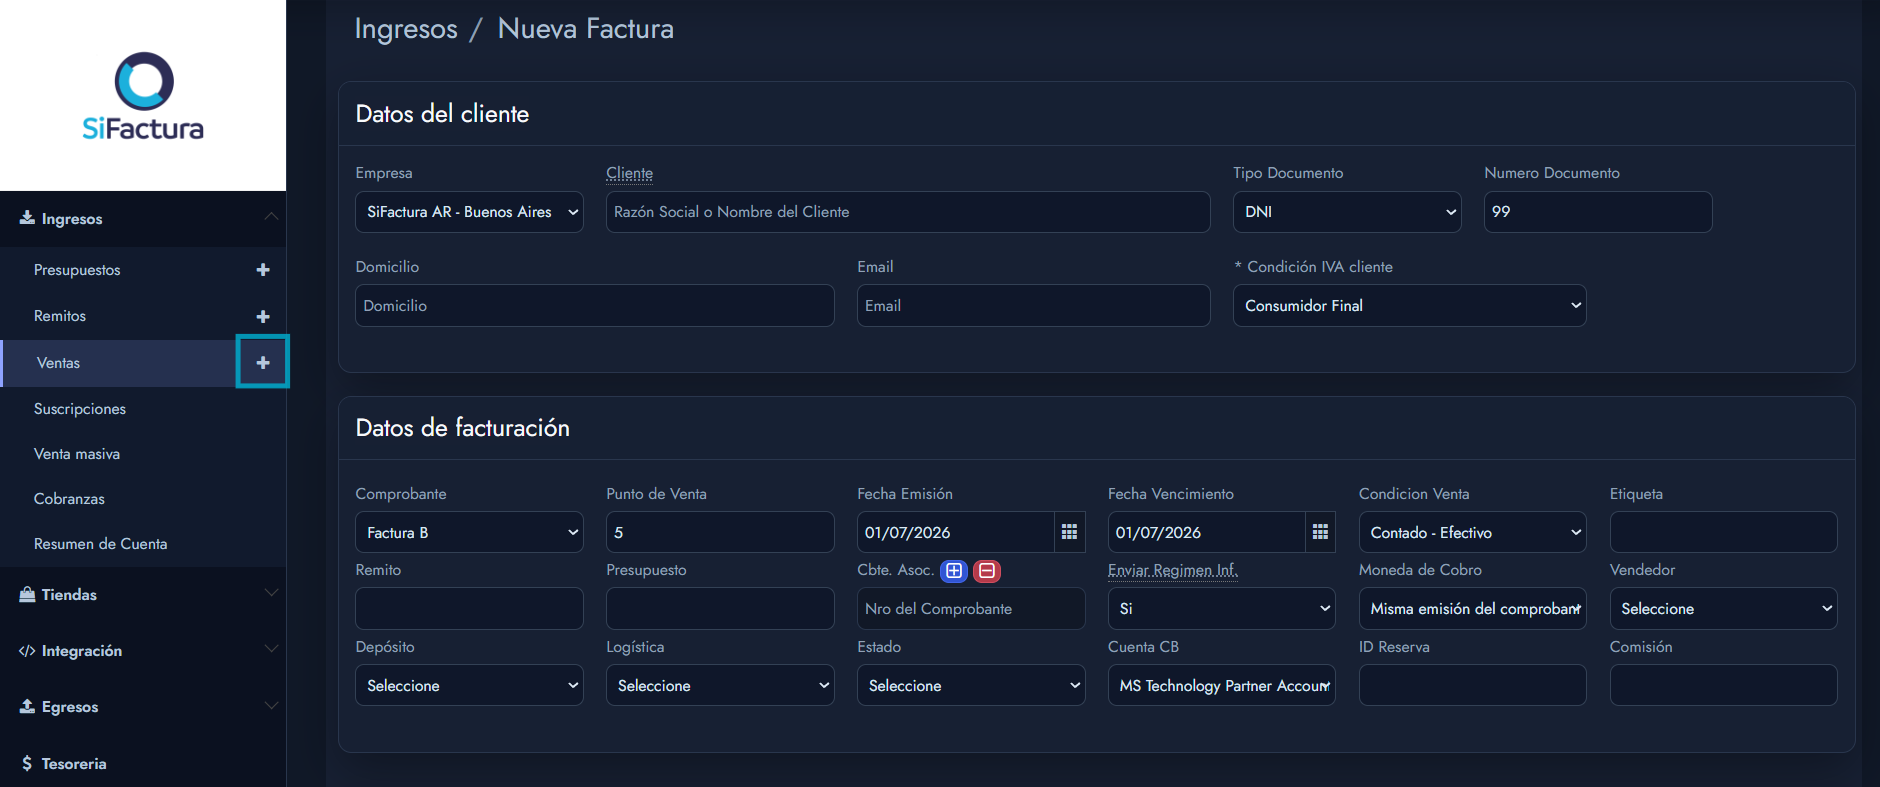Image resolution: width=1880 pixels, height=787 pixels.
Task: Focus the ID Reserva input field
Action: (1472, 685)
